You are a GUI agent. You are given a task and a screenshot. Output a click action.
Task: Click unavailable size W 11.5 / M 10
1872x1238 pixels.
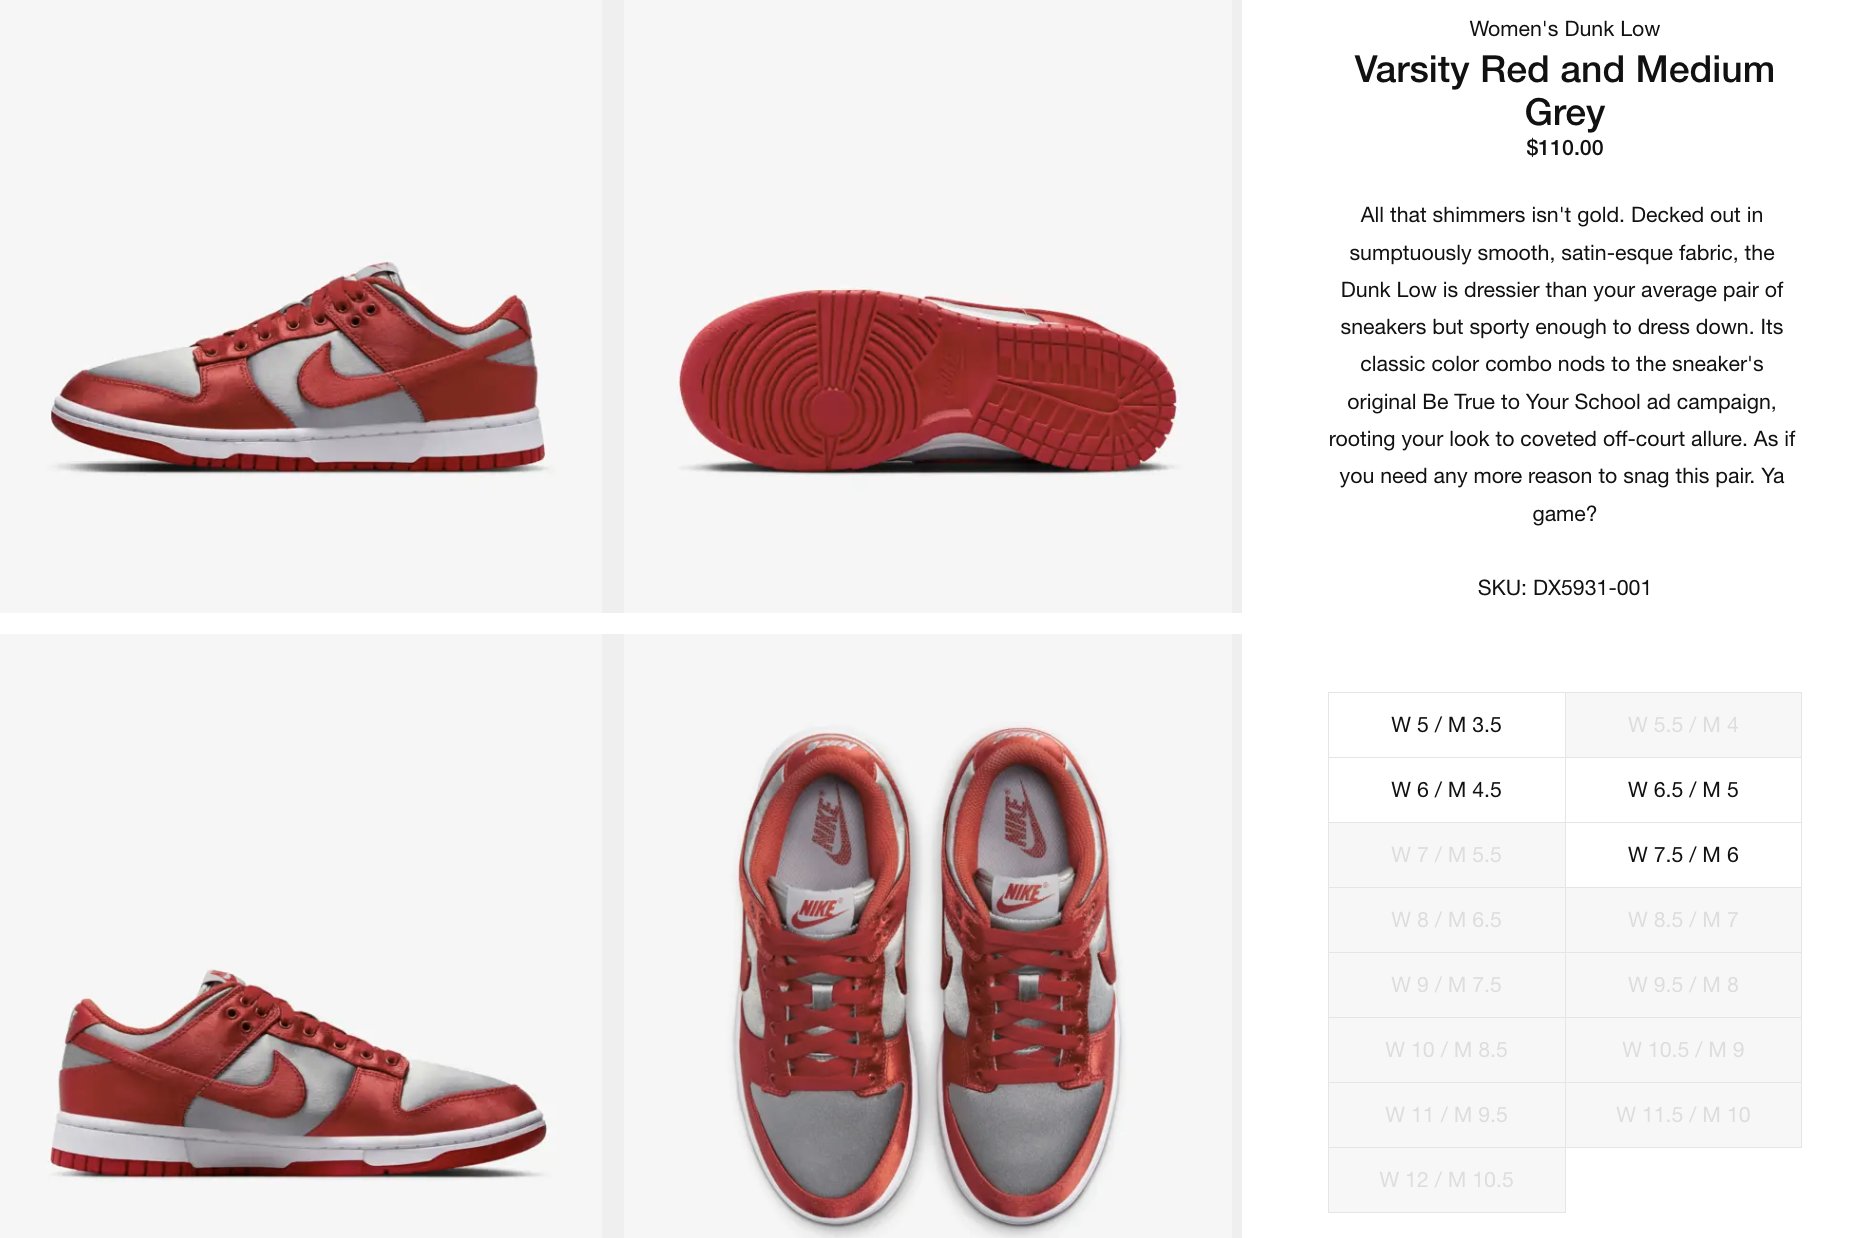click(1683, 1115)
